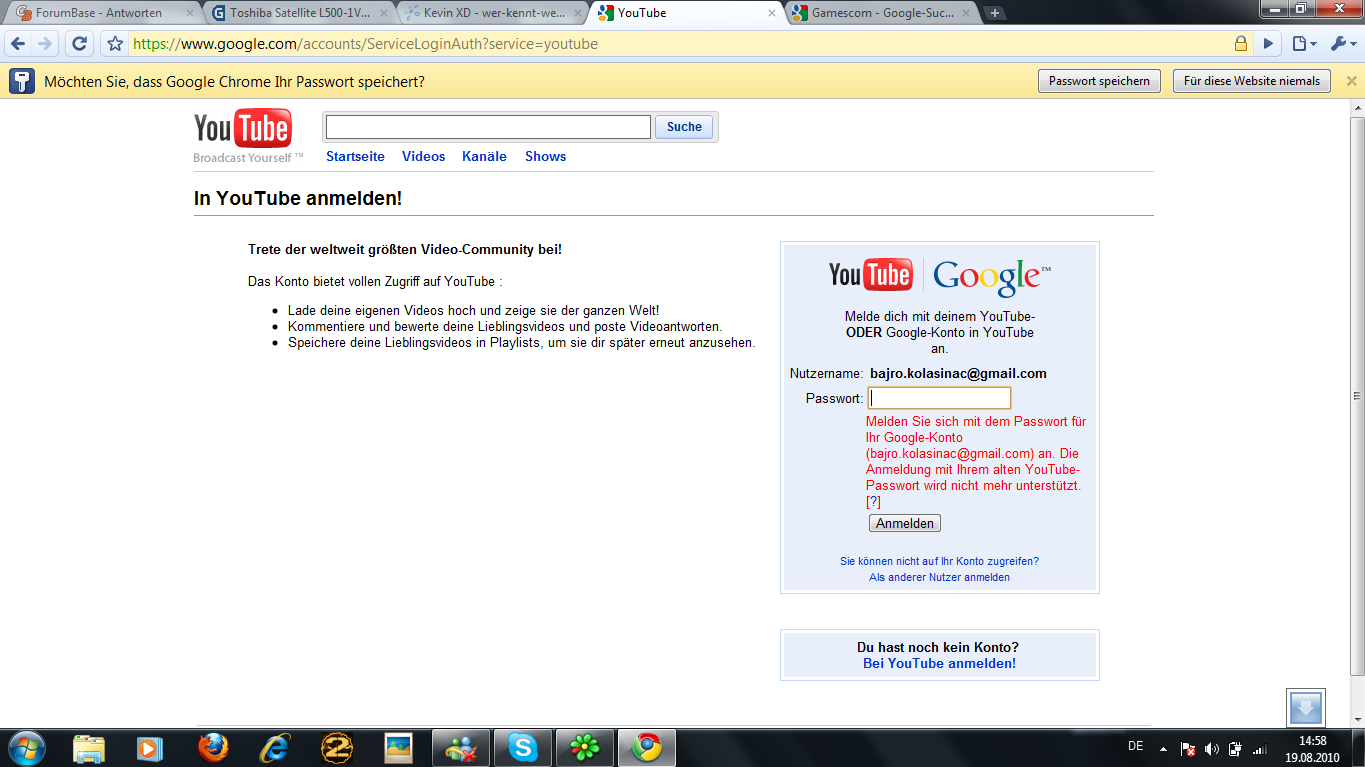
Task: Show hidden system tray icons
Action: [1163, 748]
